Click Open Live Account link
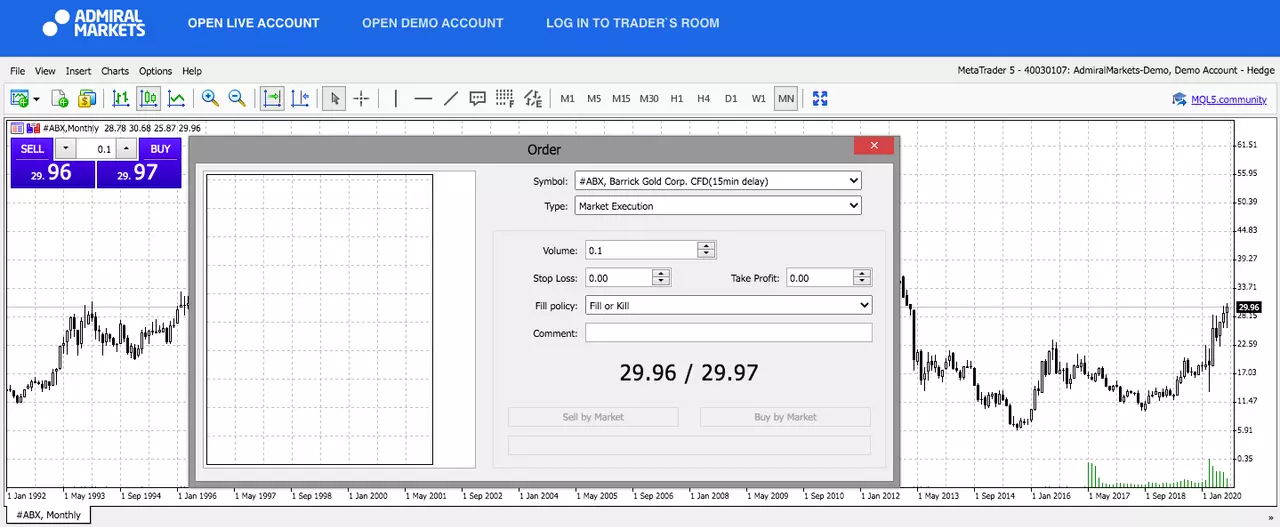The height and width of the screenshot is (527, 1280). click(x=254, y=23)
